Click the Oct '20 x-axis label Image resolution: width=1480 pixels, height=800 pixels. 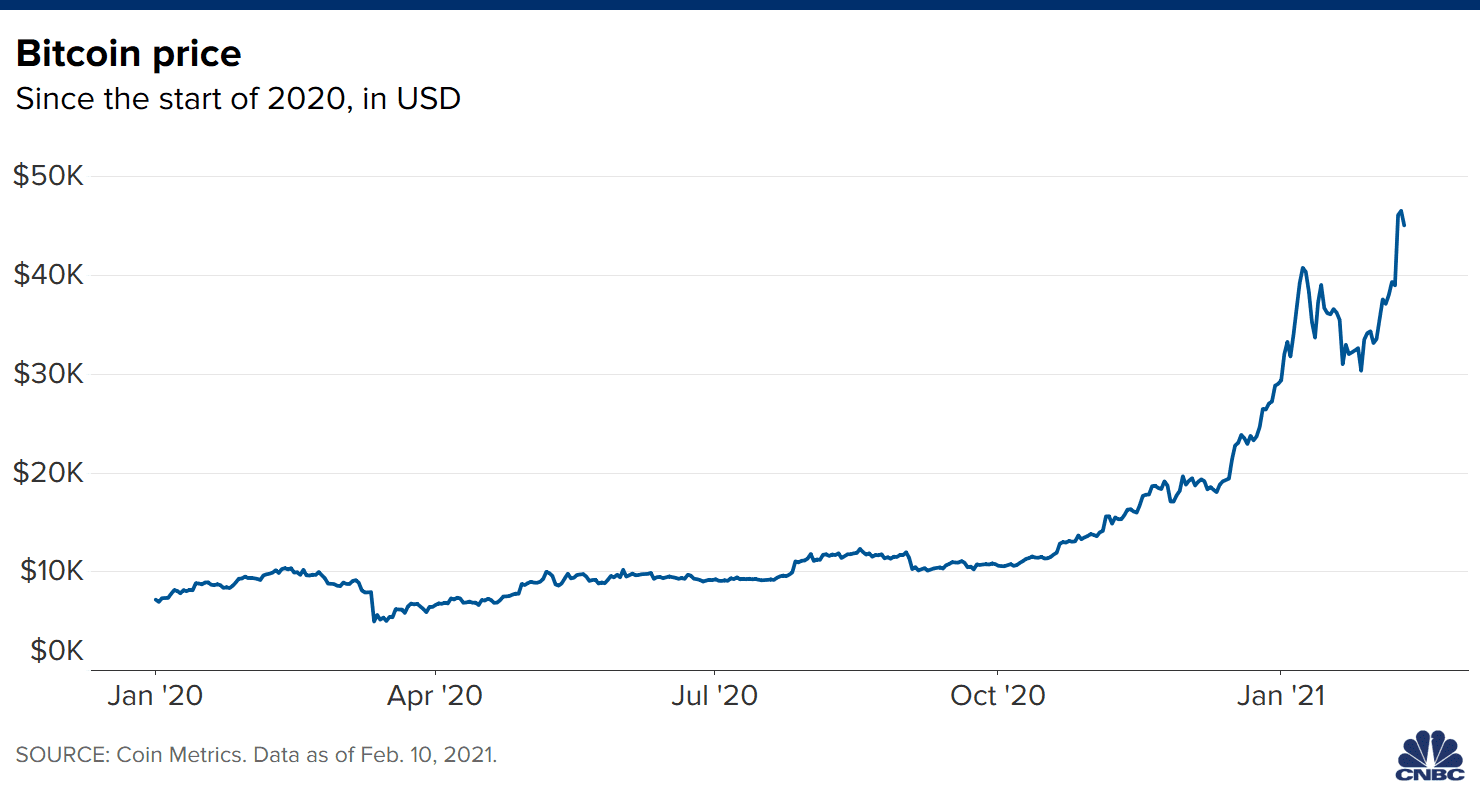point(998,696)
